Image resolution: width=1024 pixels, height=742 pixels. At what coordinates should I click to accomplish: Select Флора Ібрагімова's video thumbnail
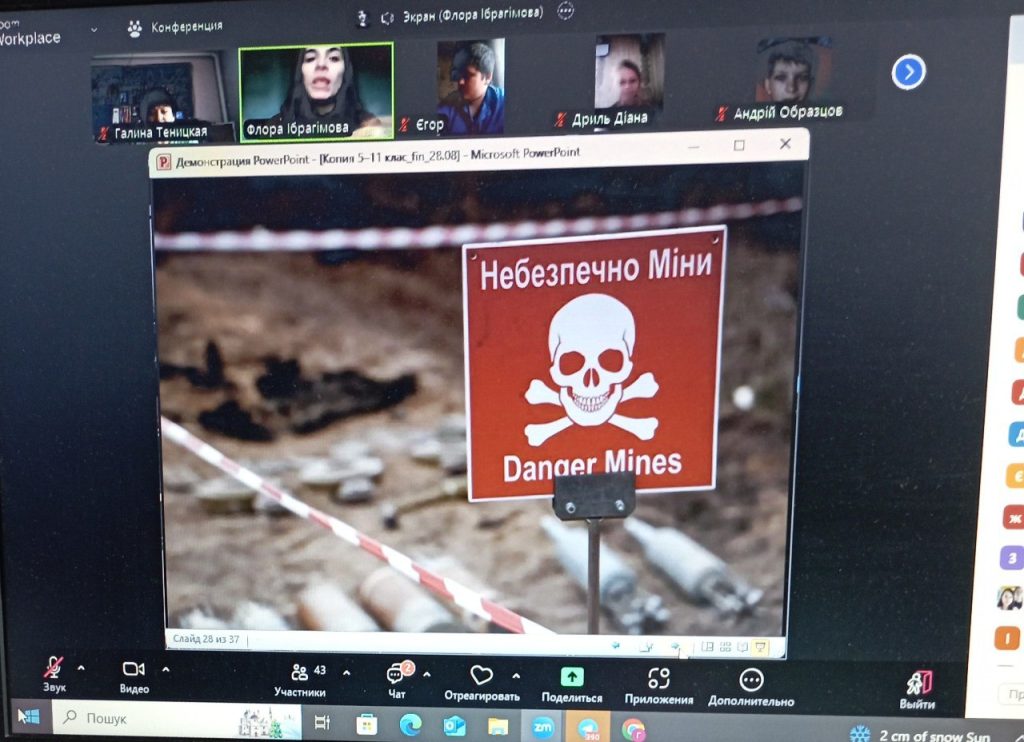[x=317, y=91]
